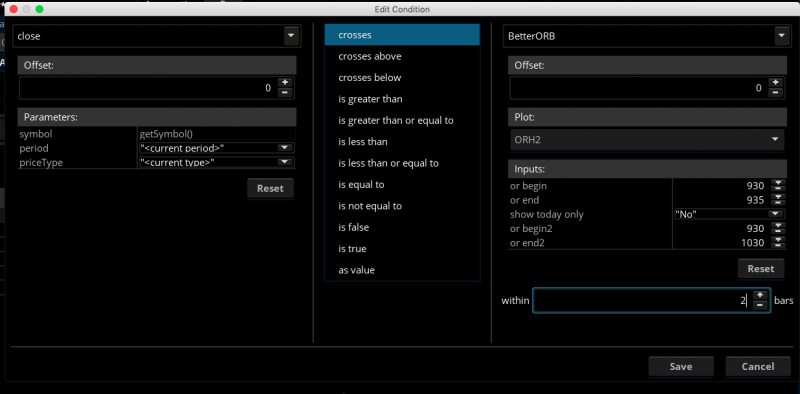Open the ORH2 plot dropdown

pyautogui.click(x=647, y=139)
